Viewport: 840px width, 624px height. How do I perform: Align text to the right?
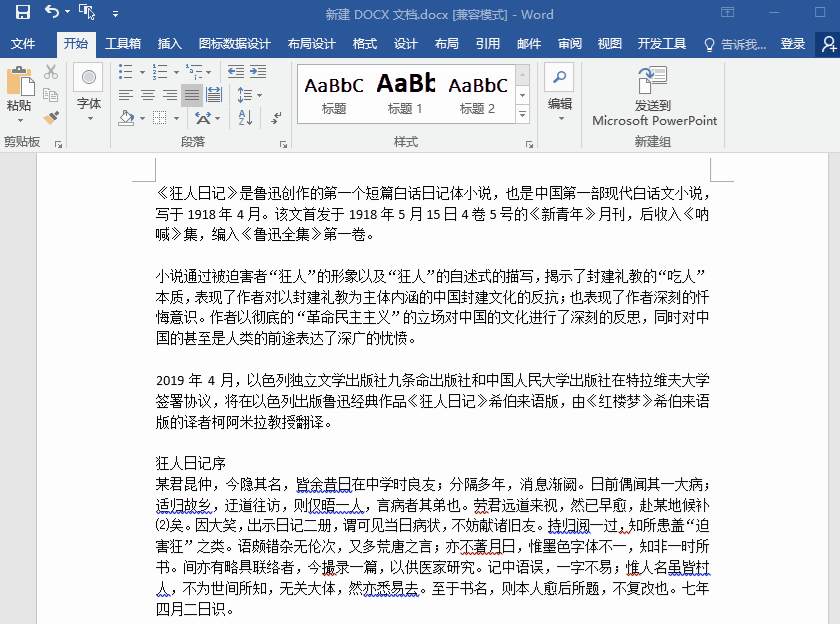tap(170, 95)
